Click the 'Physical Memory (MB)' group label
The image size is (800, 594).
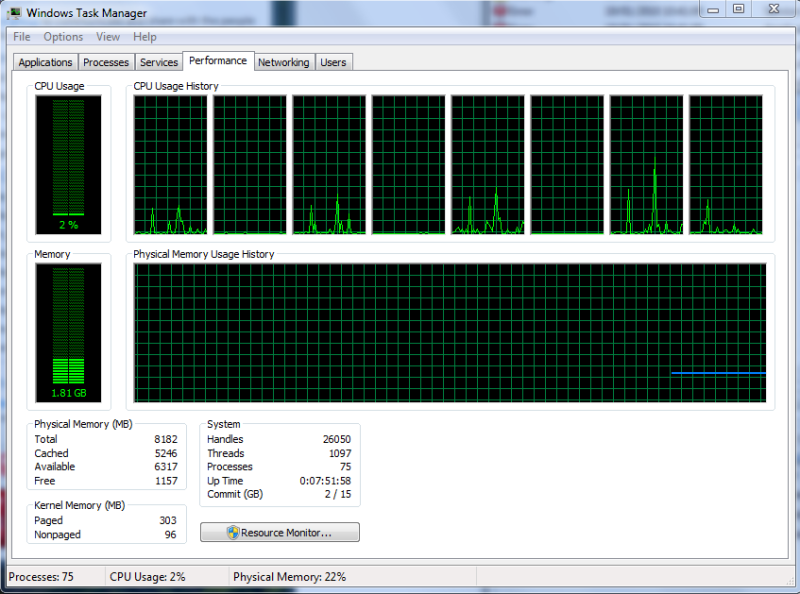pos(83,424)
